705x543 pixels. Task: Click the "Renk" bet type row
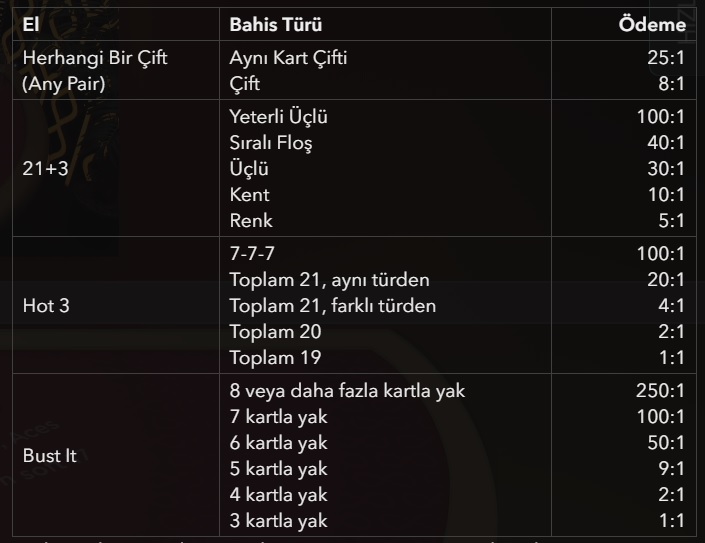251,220
